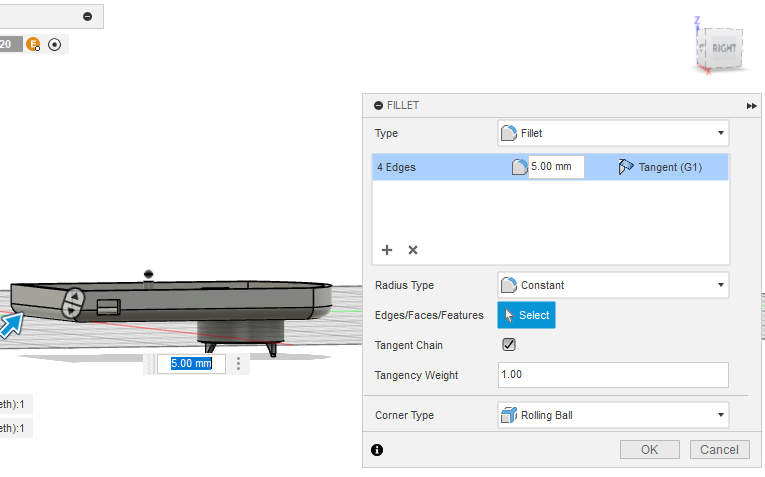Click the tangent icon beside Tangent (G1)

625,167
